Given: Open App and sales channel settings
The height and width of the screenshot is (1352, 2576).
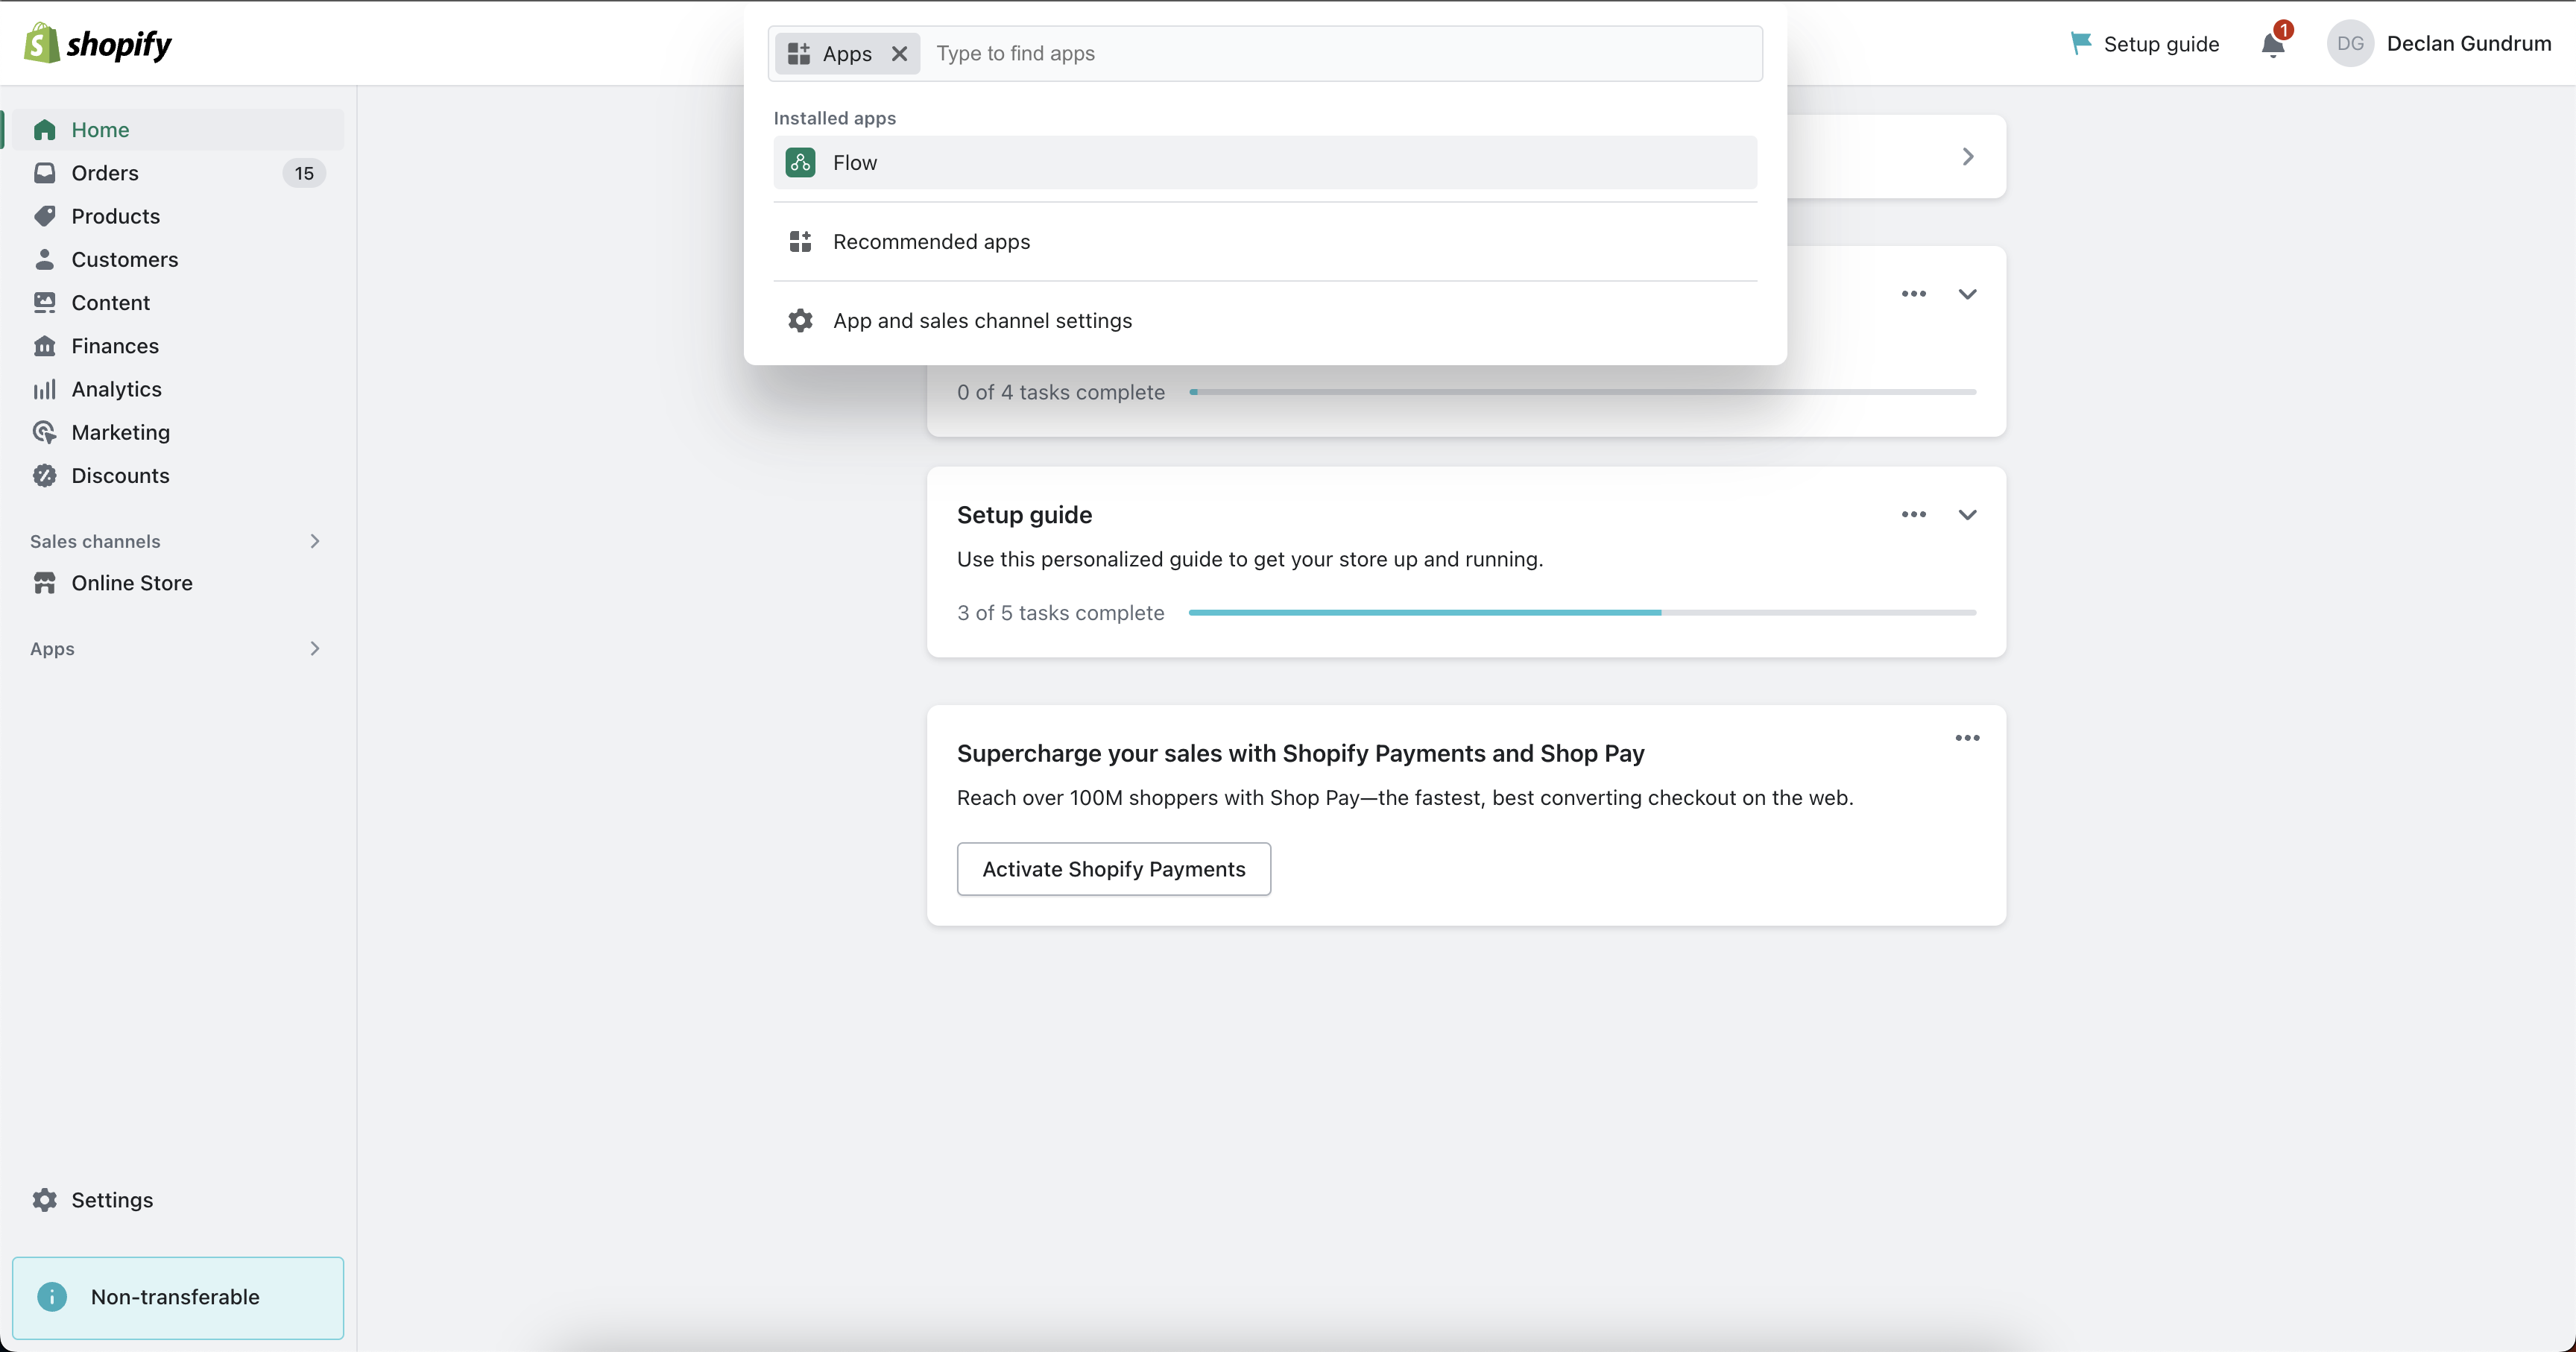Looking at the screenshot, I should coord(983,320).
